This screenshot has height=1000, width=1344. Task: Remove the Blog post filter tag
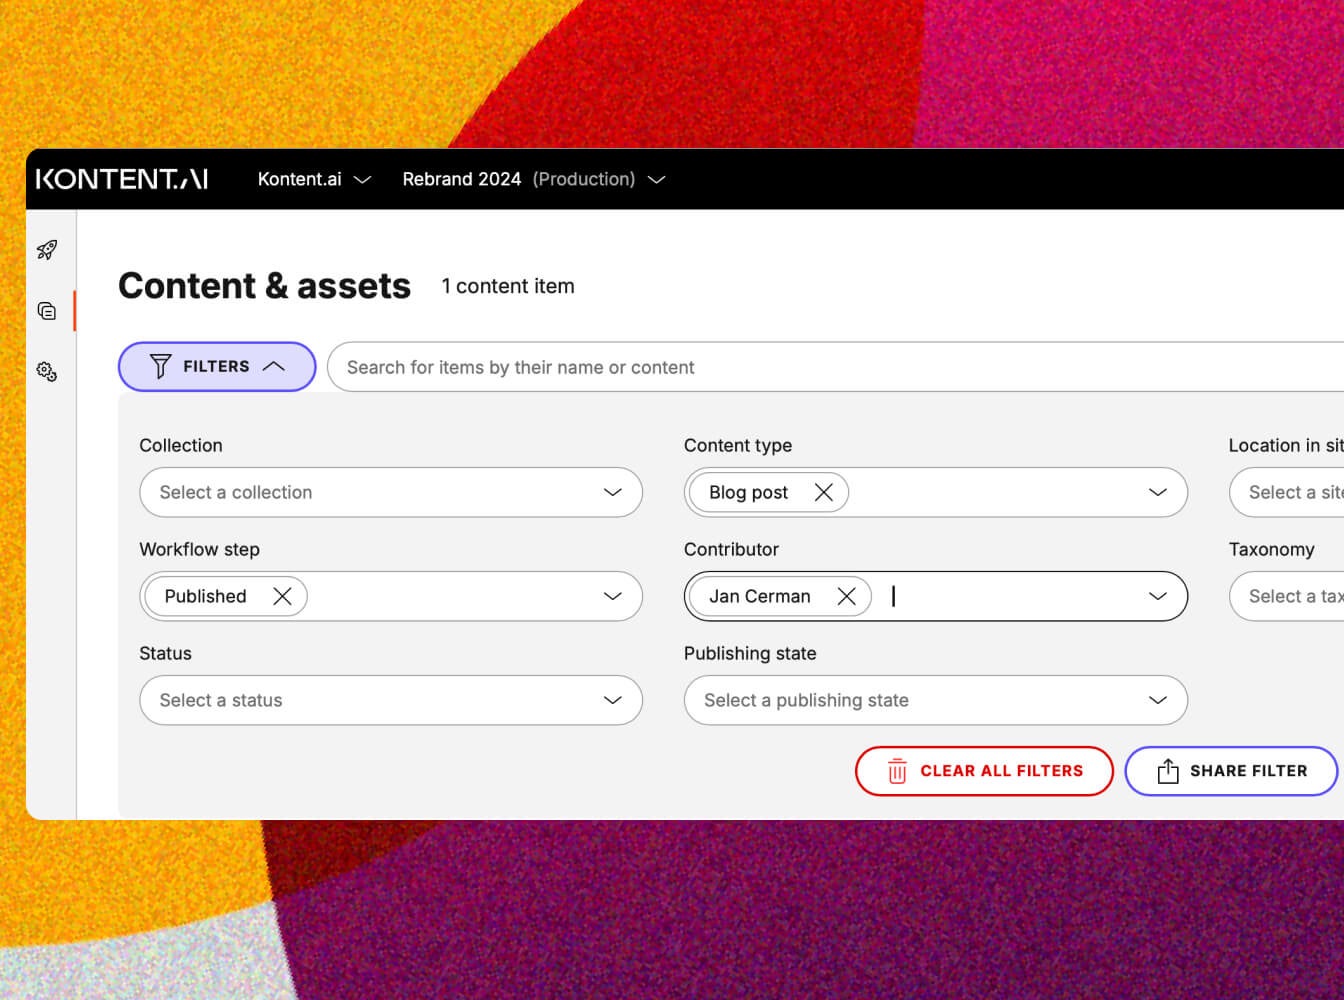click(823, 492)
